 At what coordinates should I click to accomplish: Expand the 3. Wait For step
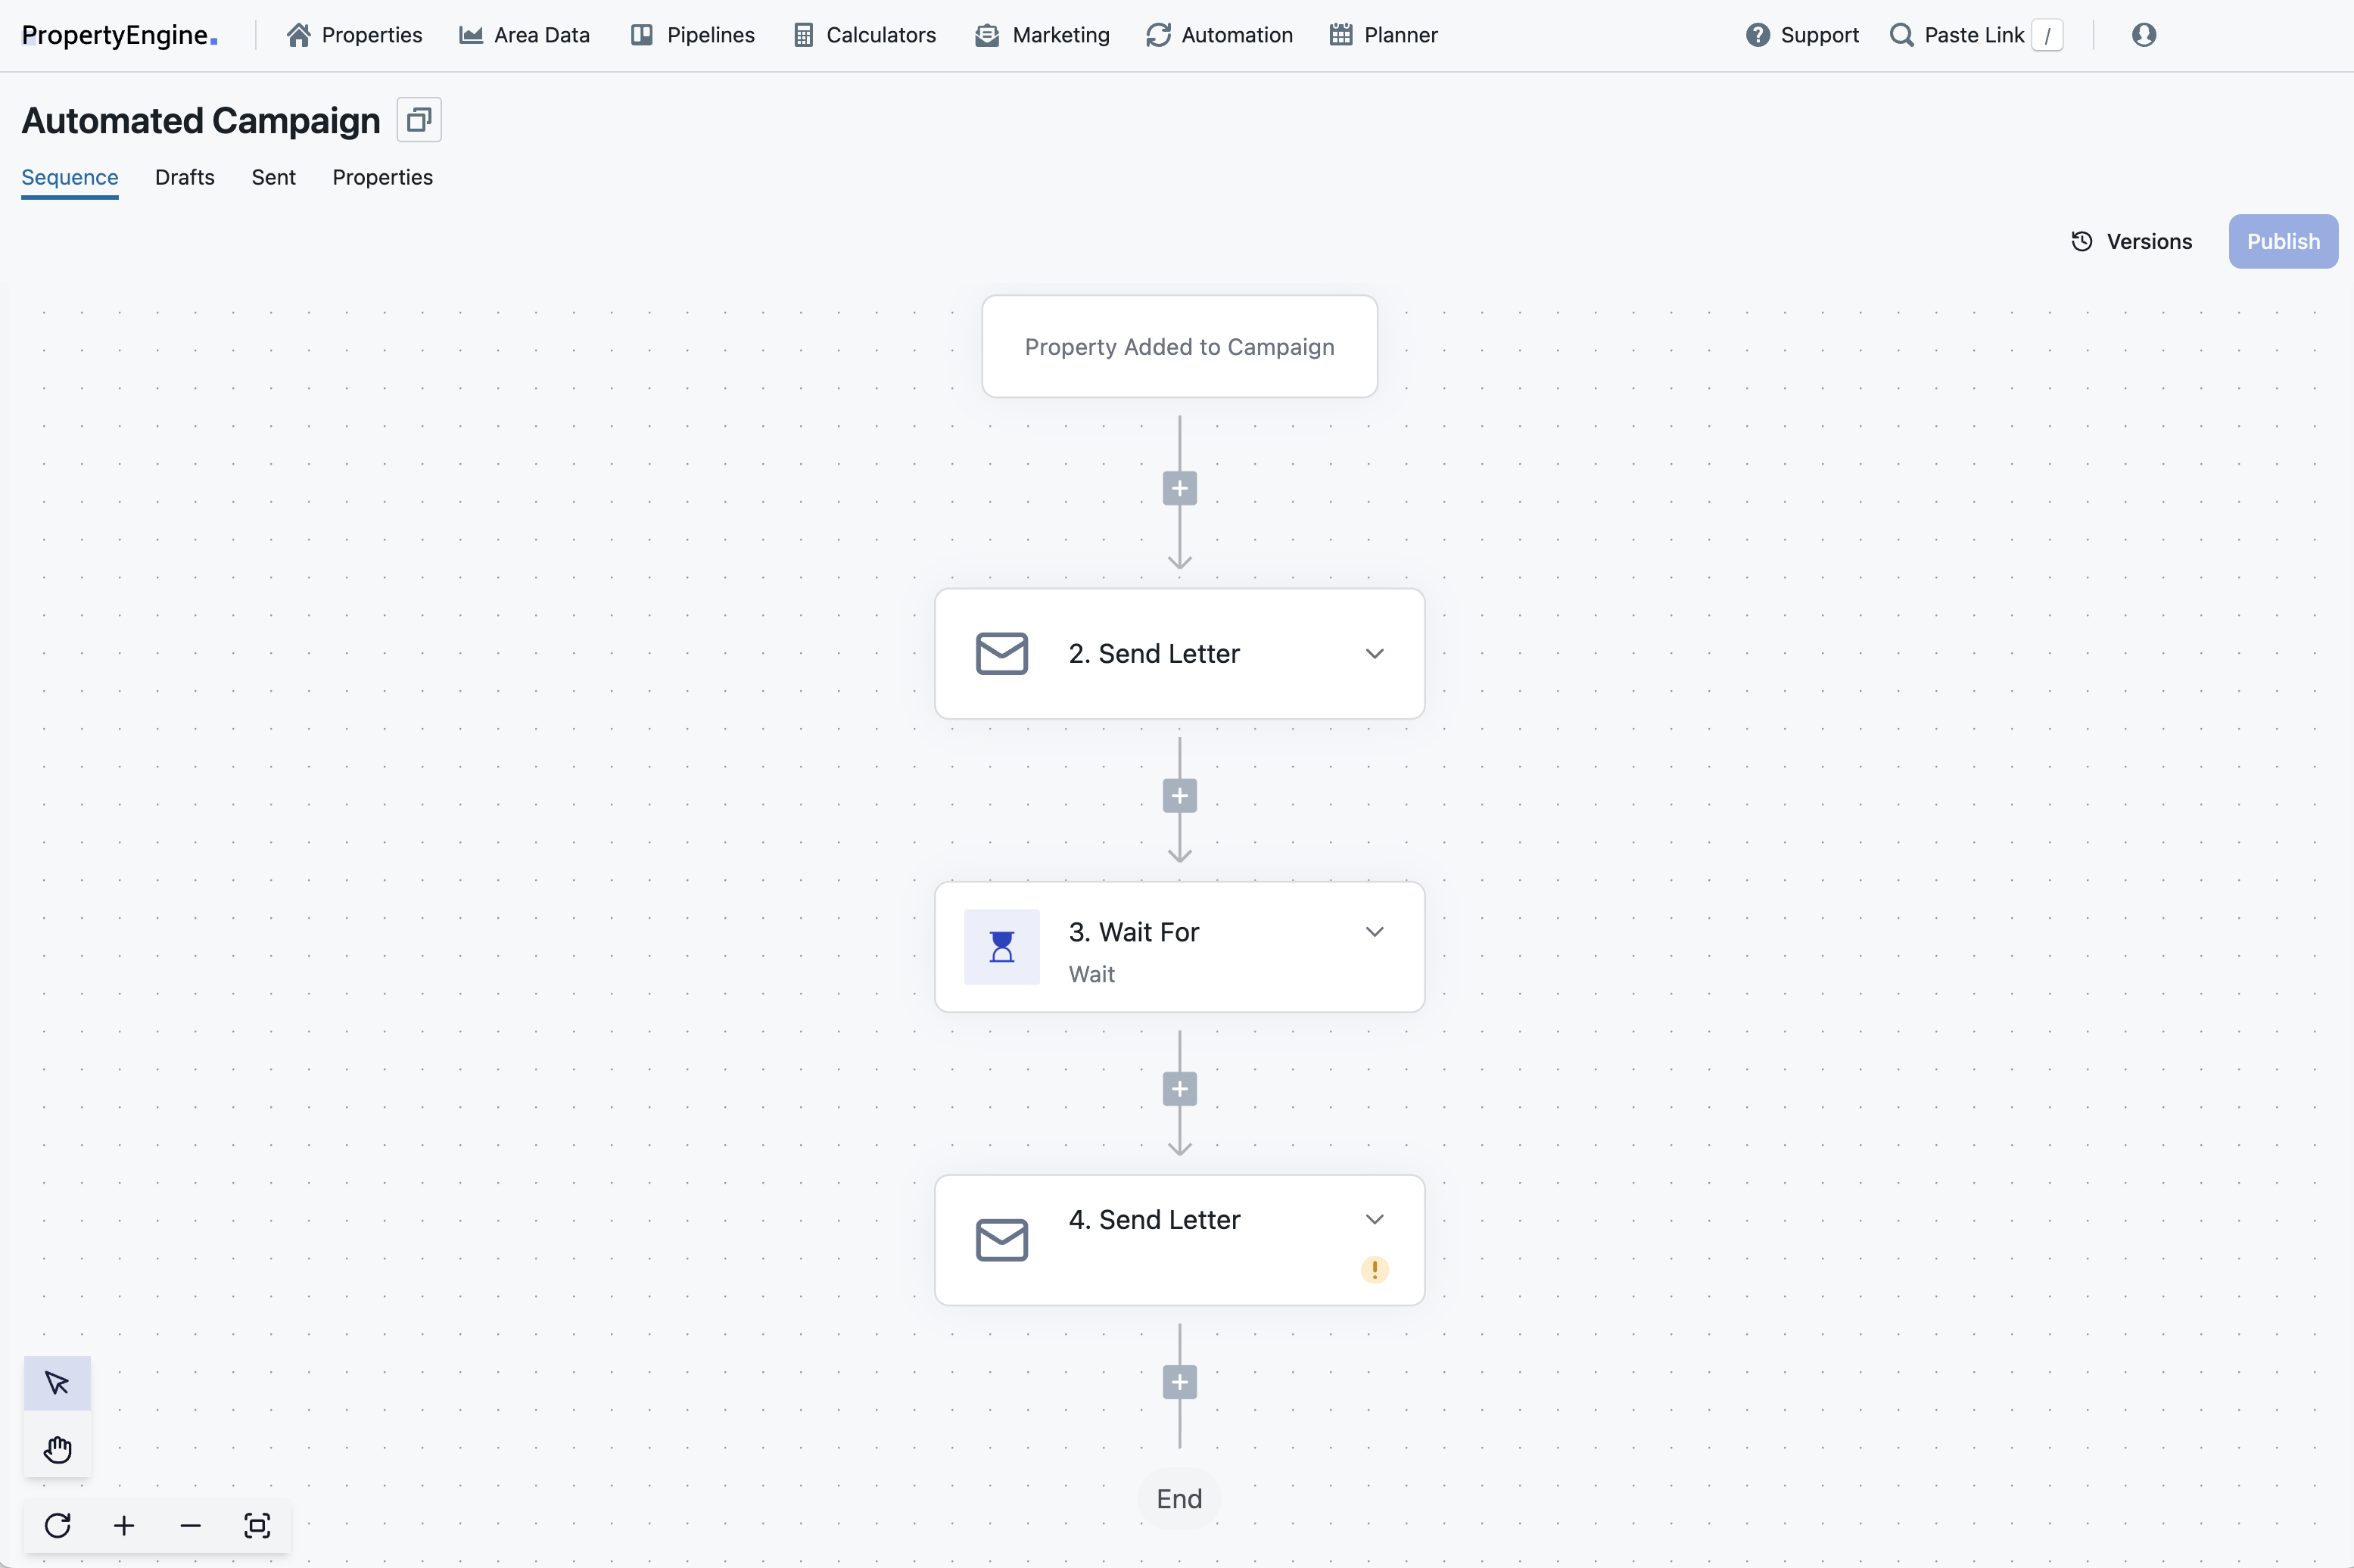coord(1374,931)
